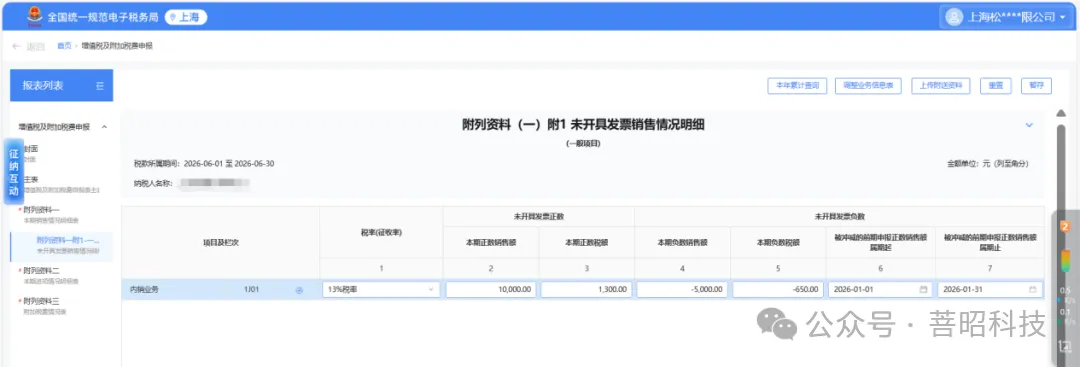Open calendar icon in 2026-01-01 field
Viewport: 1080px width, 367px height.
point(923,290)
